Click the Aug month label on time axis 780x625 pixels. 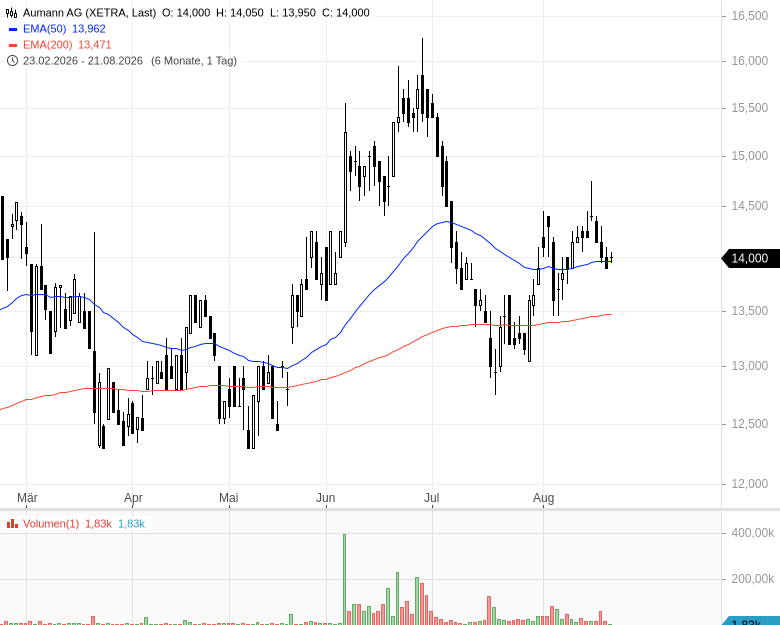click(x=543, y=498)
